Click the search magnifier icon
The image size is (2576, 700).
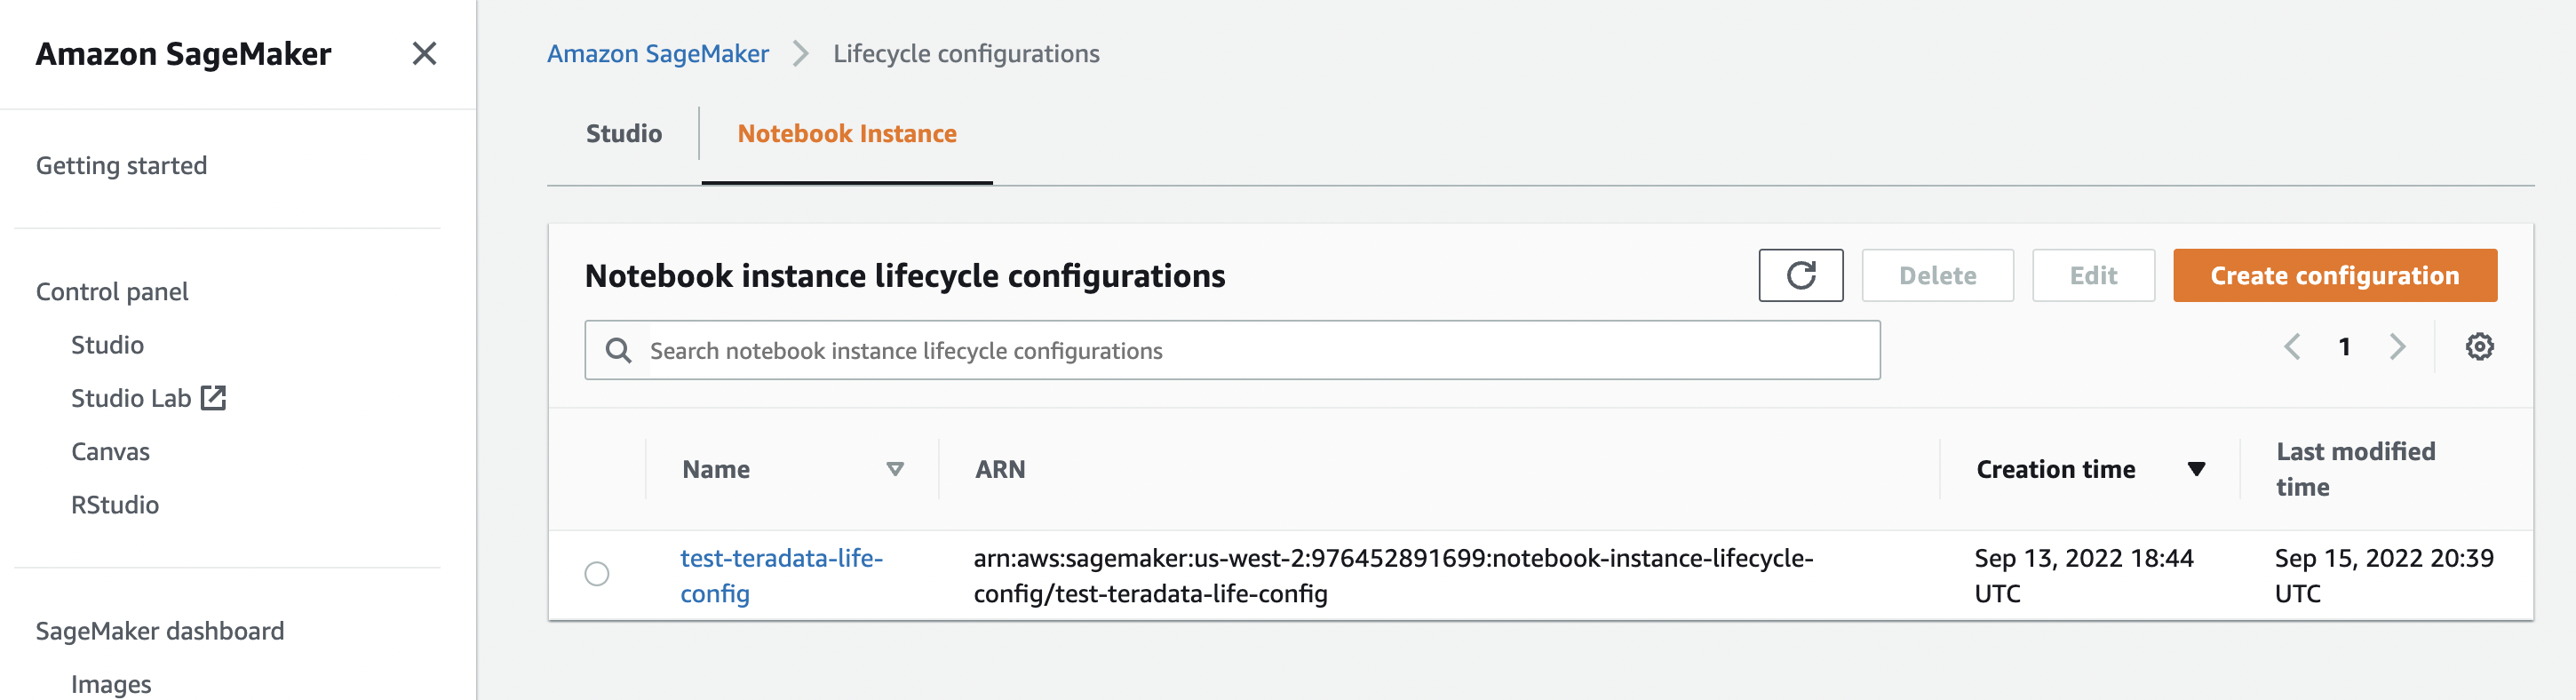[619, 351]
